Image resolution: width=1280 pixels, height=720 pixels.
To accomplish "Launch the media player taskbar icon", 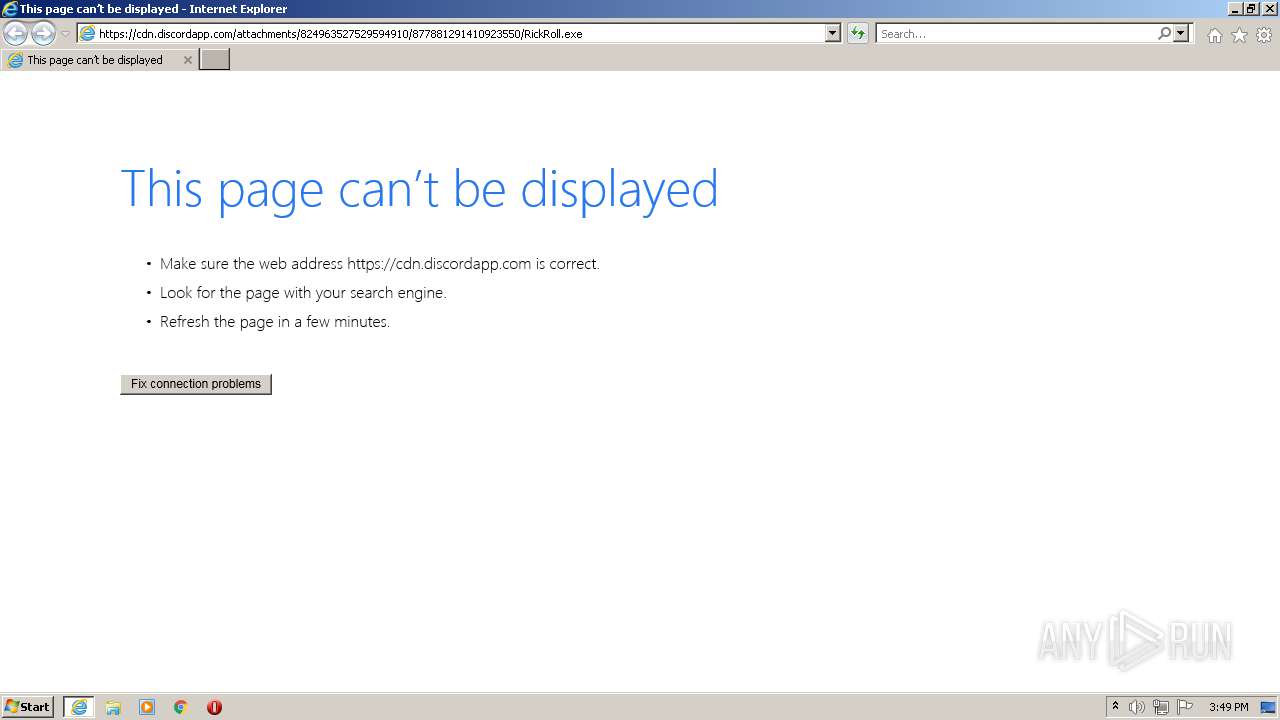I will [x=147, y=707].
